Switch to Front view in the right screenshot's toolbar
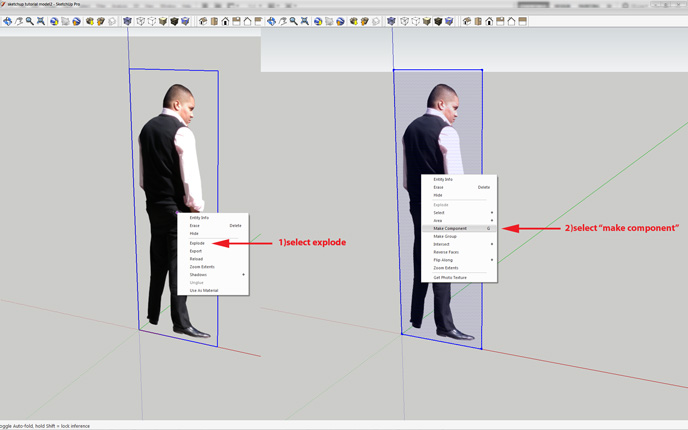This screenshot has width=688, height=430. click(489, 21)
